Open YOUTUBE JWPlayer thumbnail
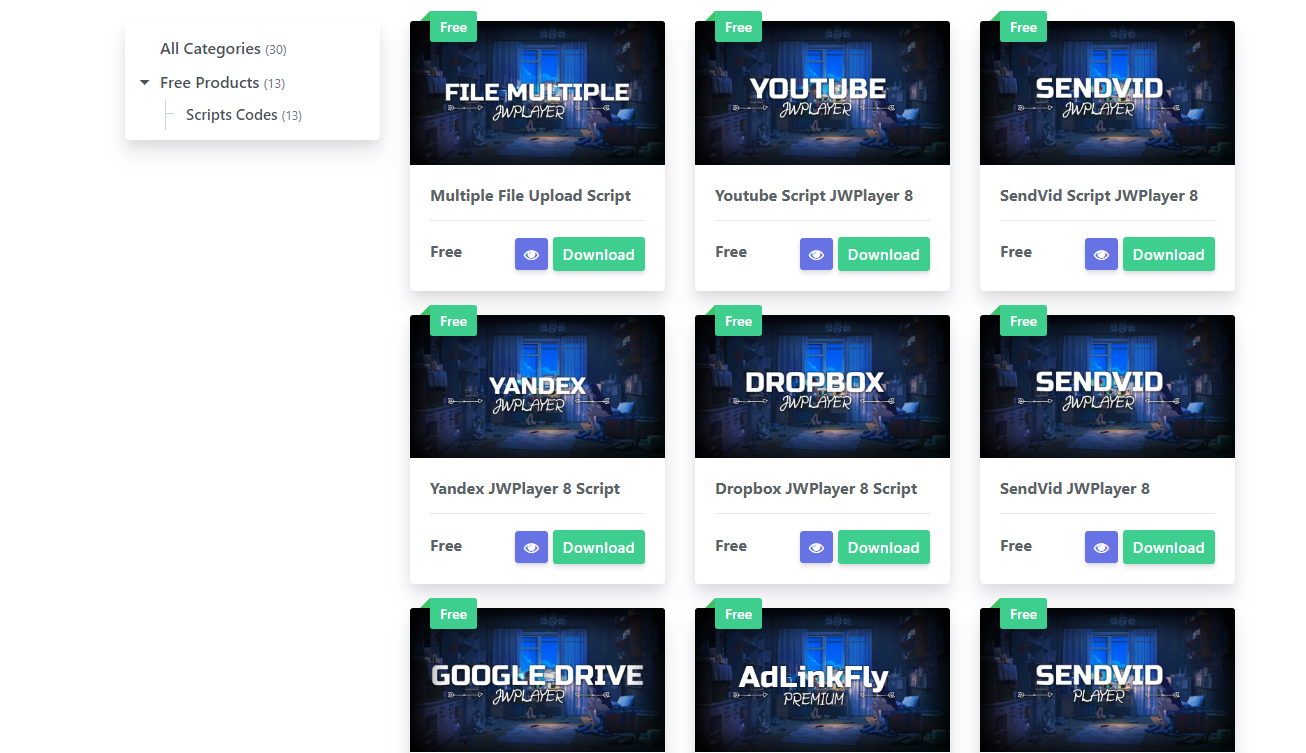Viewport: 1306px width, 753px height. point(822,93)
